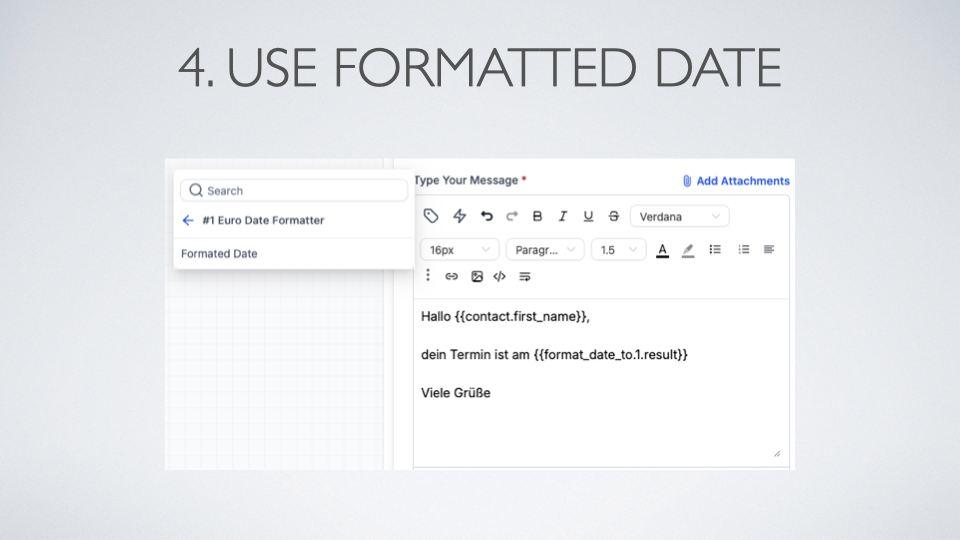Viewport: 960px width, 540px height.
Task: Select the Formated Date menu entry
Action: click(x=219, y=254)
